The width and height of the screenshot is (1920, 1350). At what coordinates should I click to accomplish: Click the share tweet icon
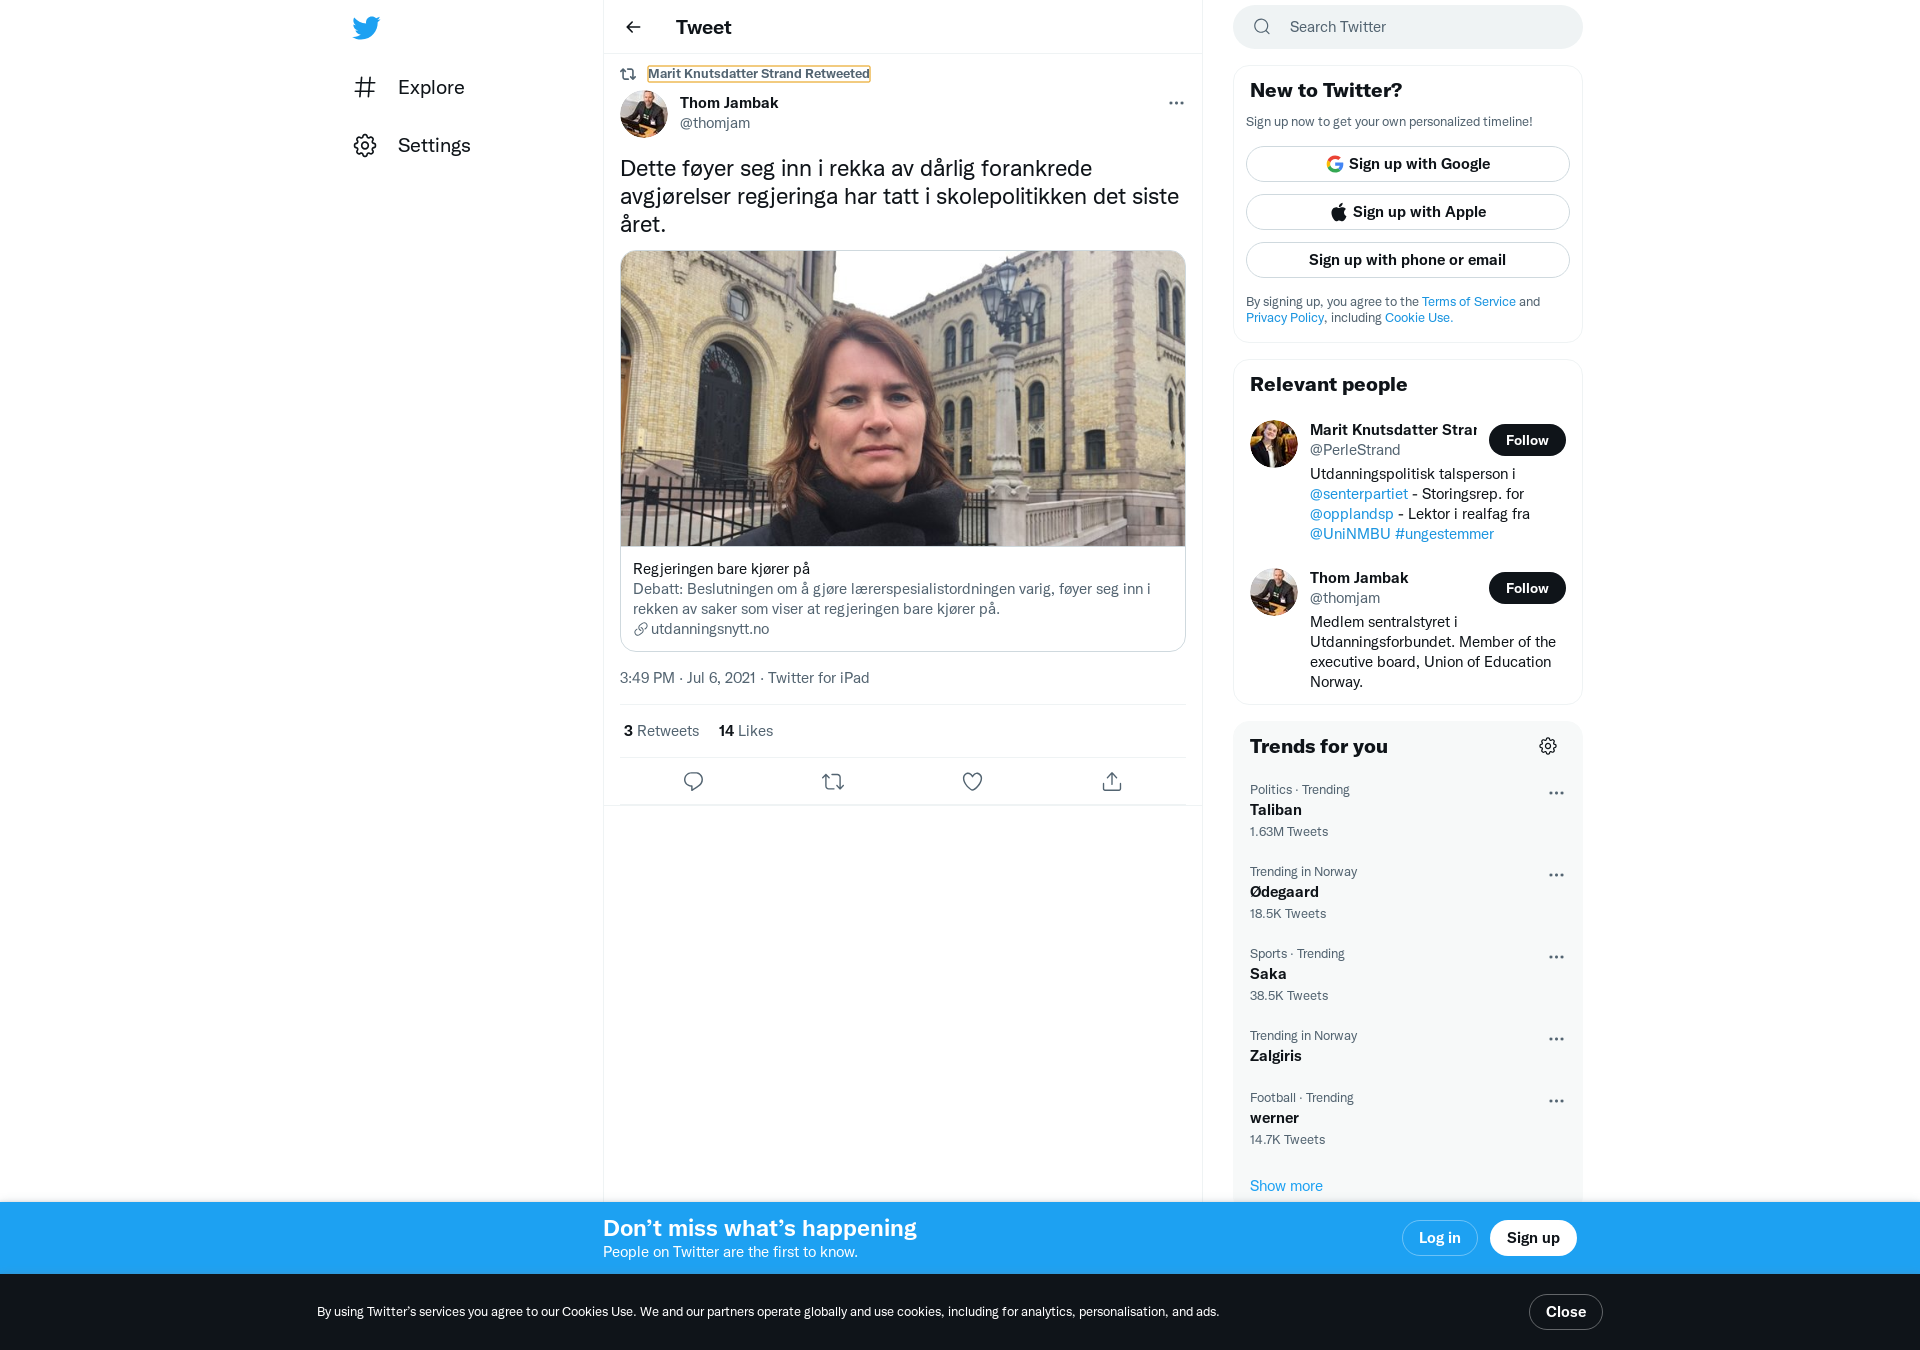1112,782
